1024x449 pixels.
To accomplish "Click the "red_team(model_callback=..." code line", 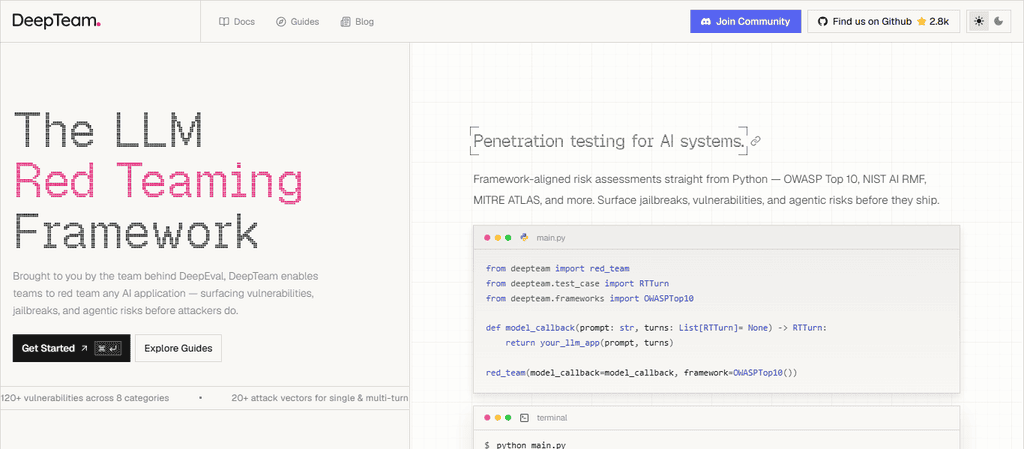I will coord(642,373).
